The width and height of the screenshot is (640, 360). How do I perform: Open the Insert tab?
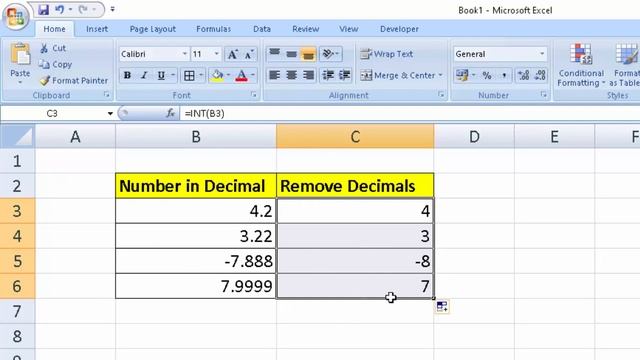[97, 29]
